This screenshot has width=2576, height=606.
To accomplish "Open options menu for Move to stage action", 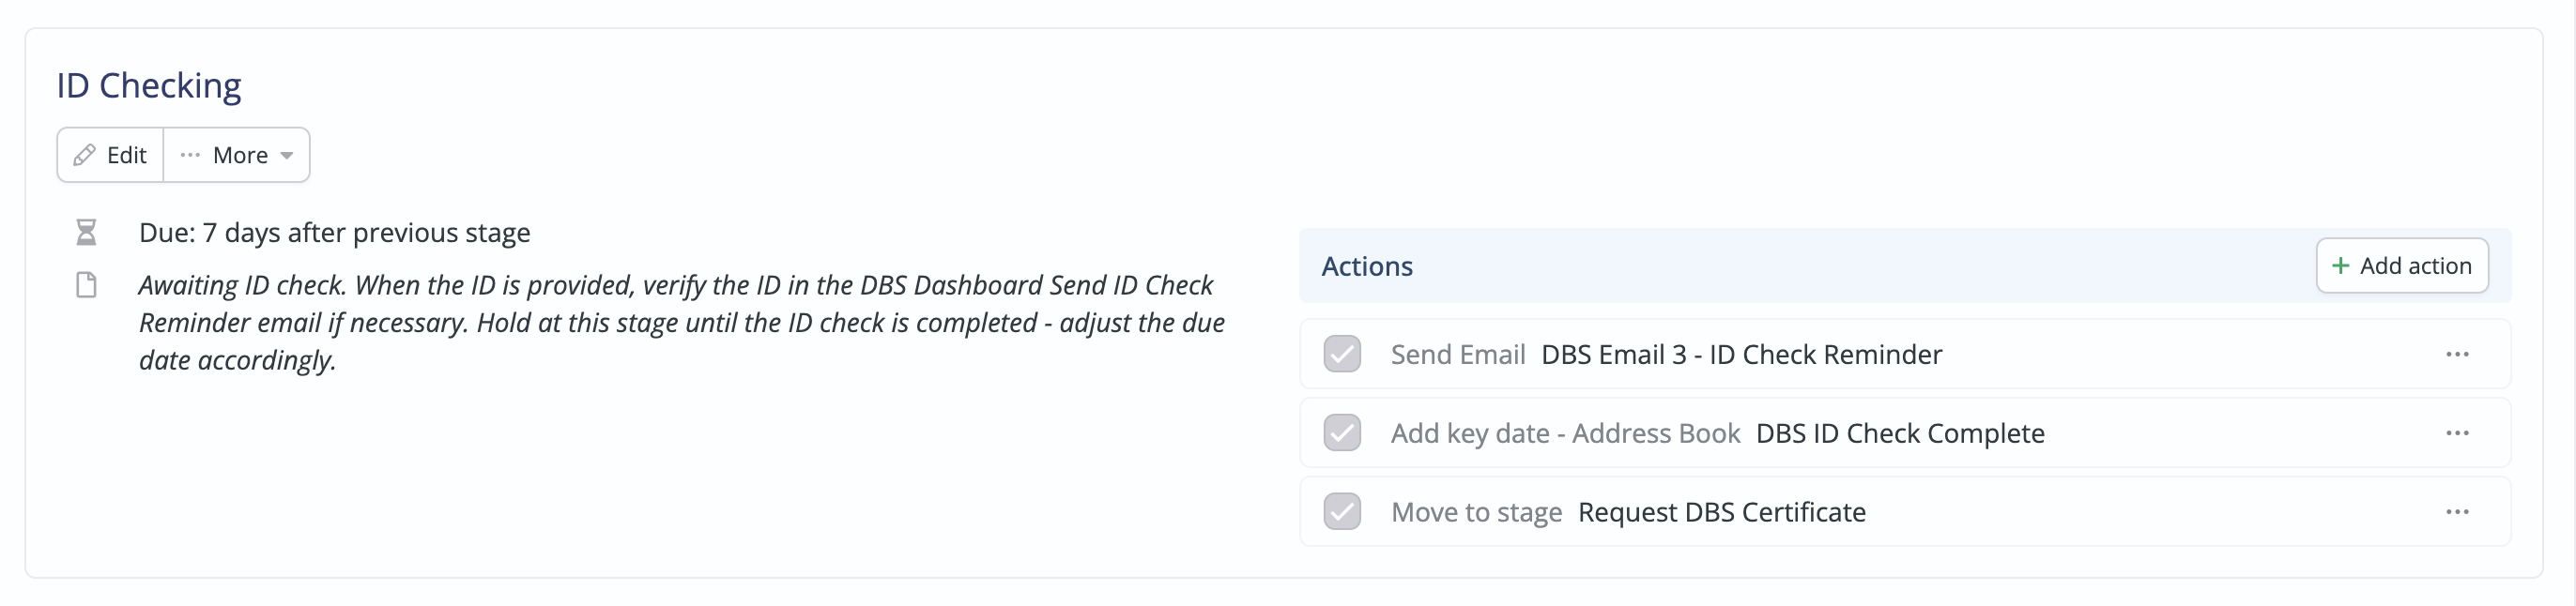I will 2457,513.
